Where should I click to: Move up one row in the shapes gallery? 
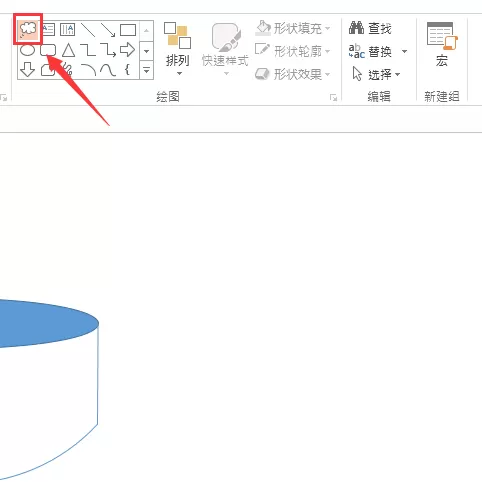[x=146, y=31]
